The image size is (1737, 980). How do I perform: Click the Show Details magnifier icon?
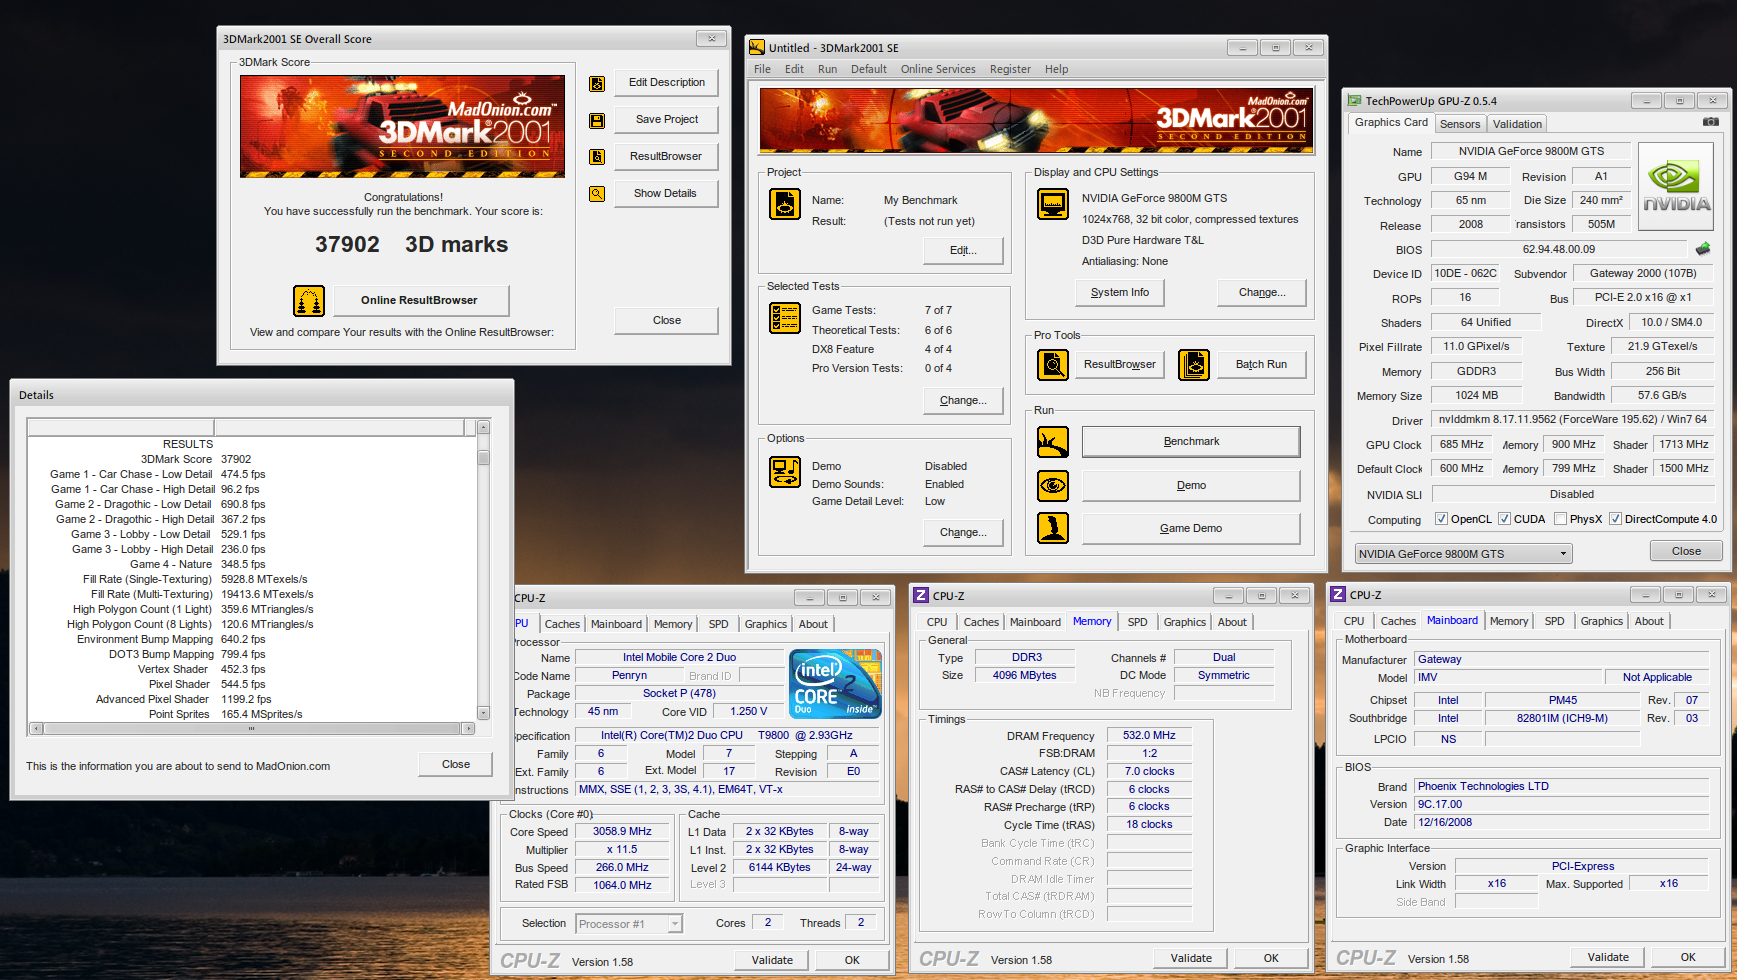597,194
